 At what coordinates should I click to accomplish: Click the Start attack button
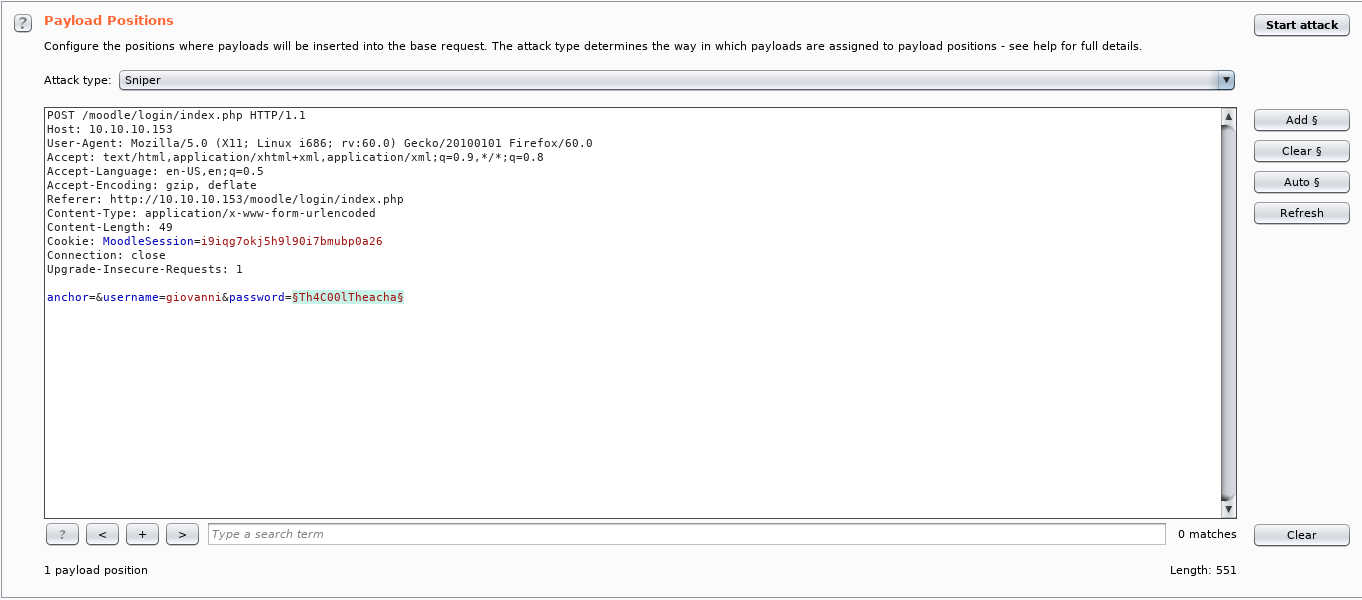click(1301, 25)
